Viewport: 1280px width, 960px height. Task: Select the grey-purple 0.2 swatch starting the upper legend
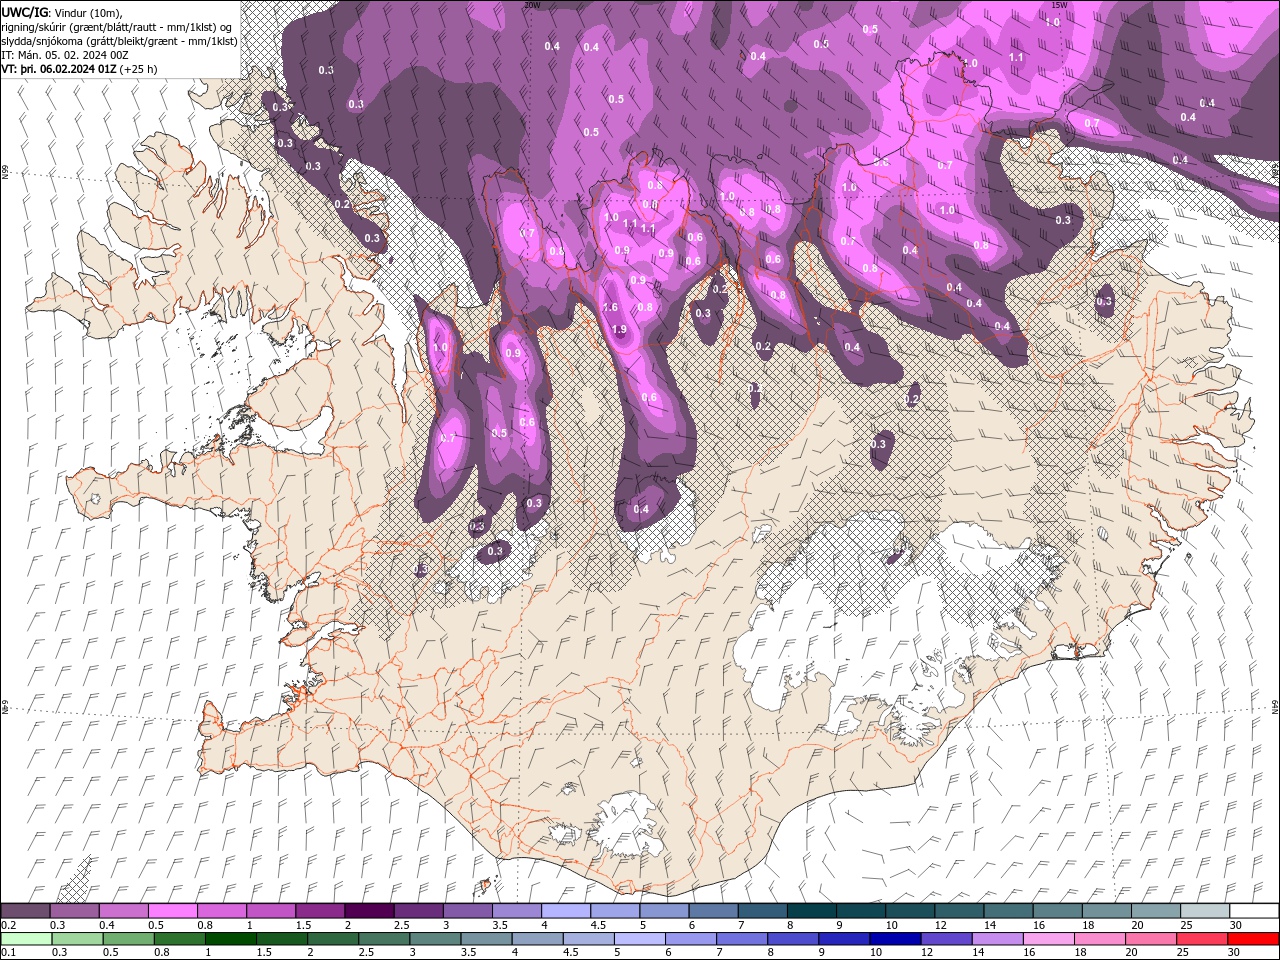[26, 911]
